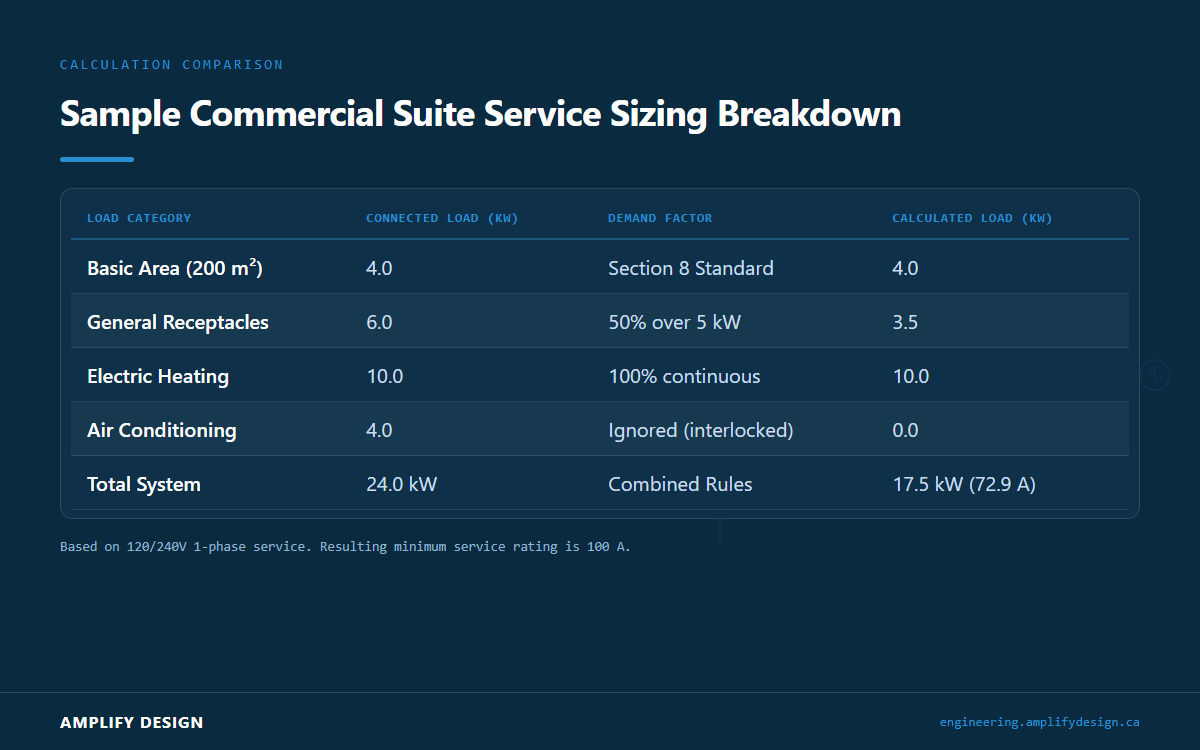The image size is (1200, 750).
Task: Click the footnote about 120/240V 1-phase service
Action: coord(345,547)
